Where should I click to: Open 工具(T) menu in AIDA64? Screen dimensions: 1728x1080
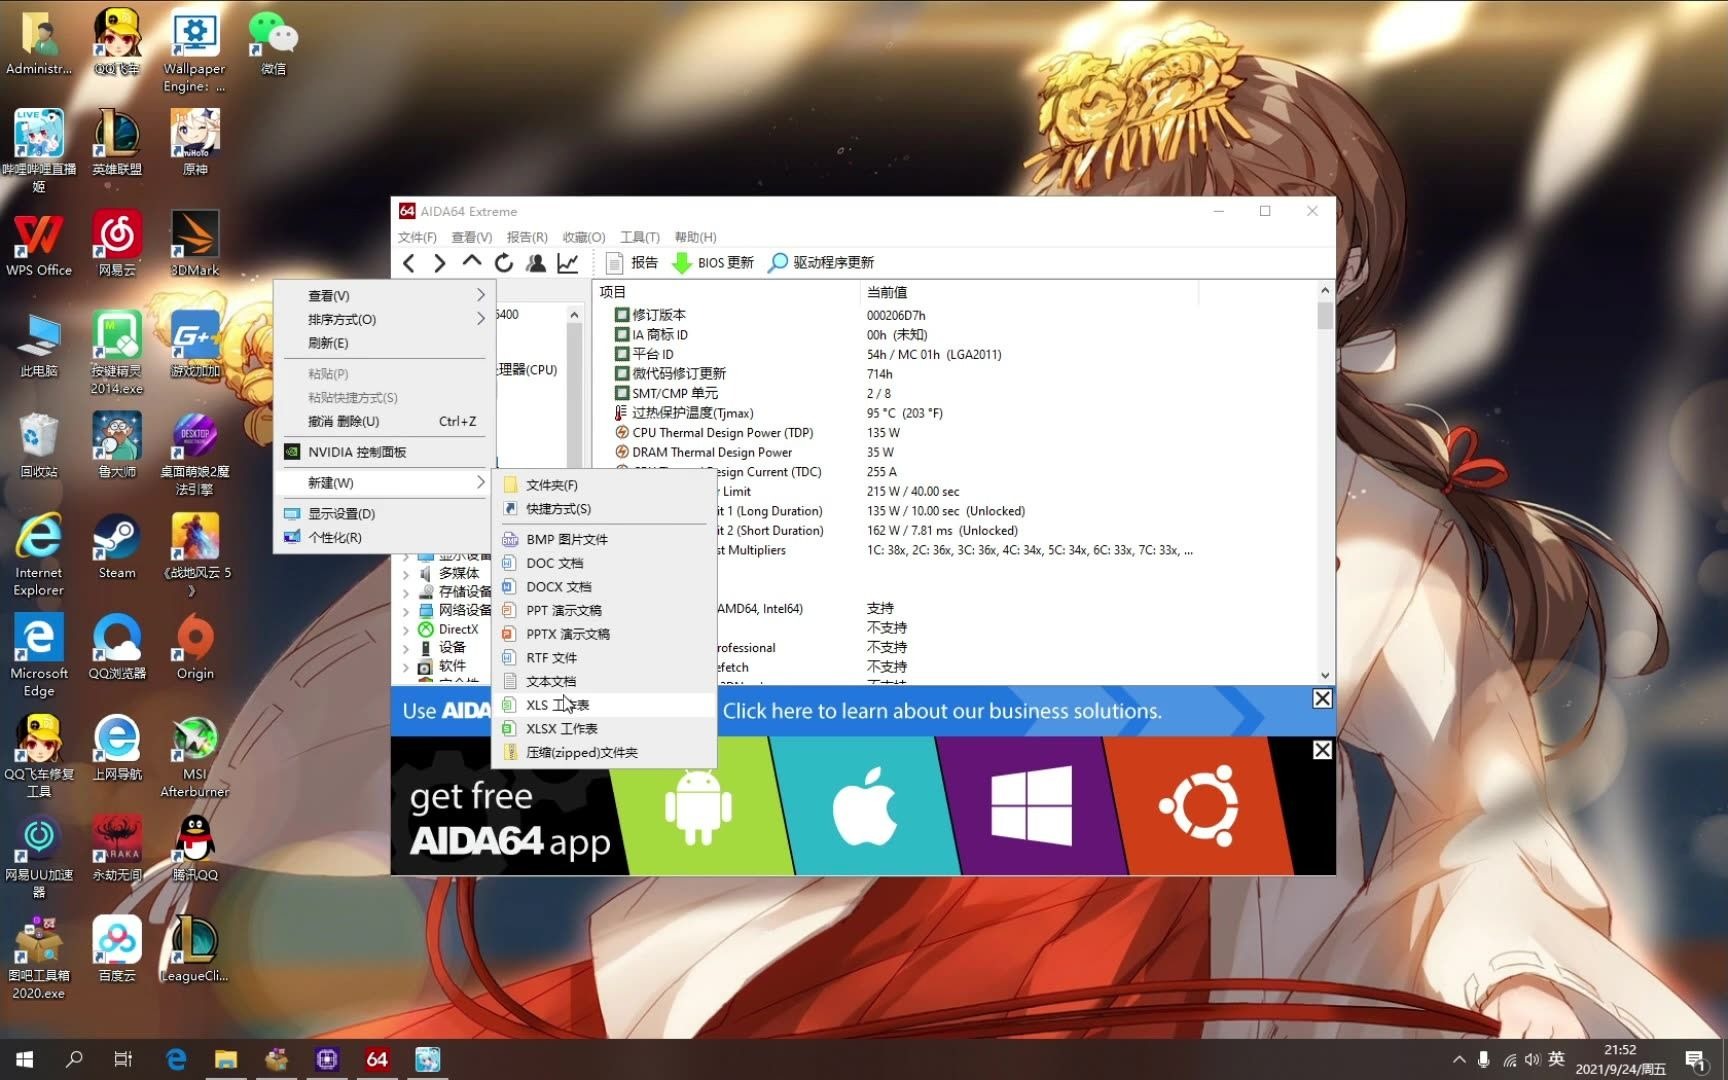point(640,237)
